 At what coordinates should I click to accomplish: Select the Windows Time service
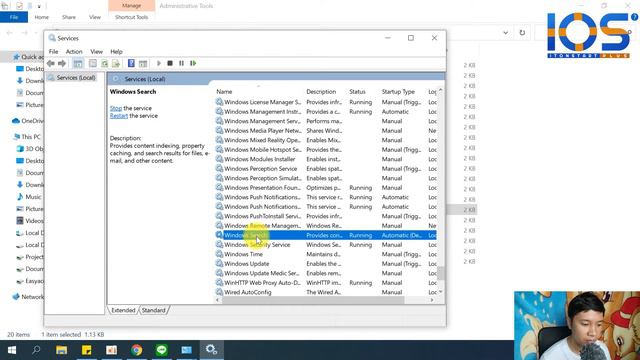coord(326,254)
